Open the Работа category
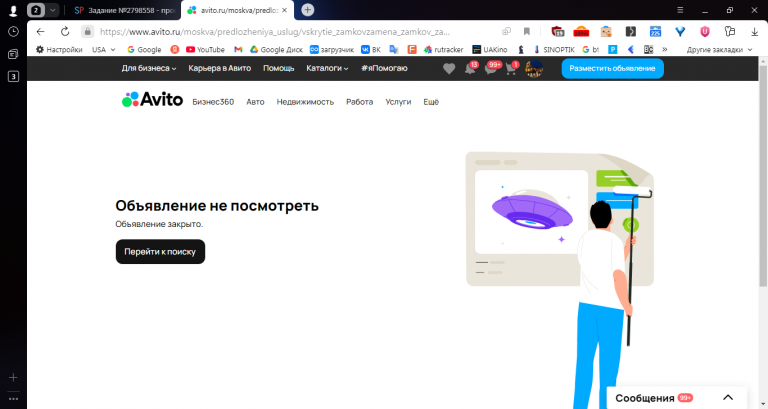The width and height of the screenshot is (768, 409). point(360,102)
